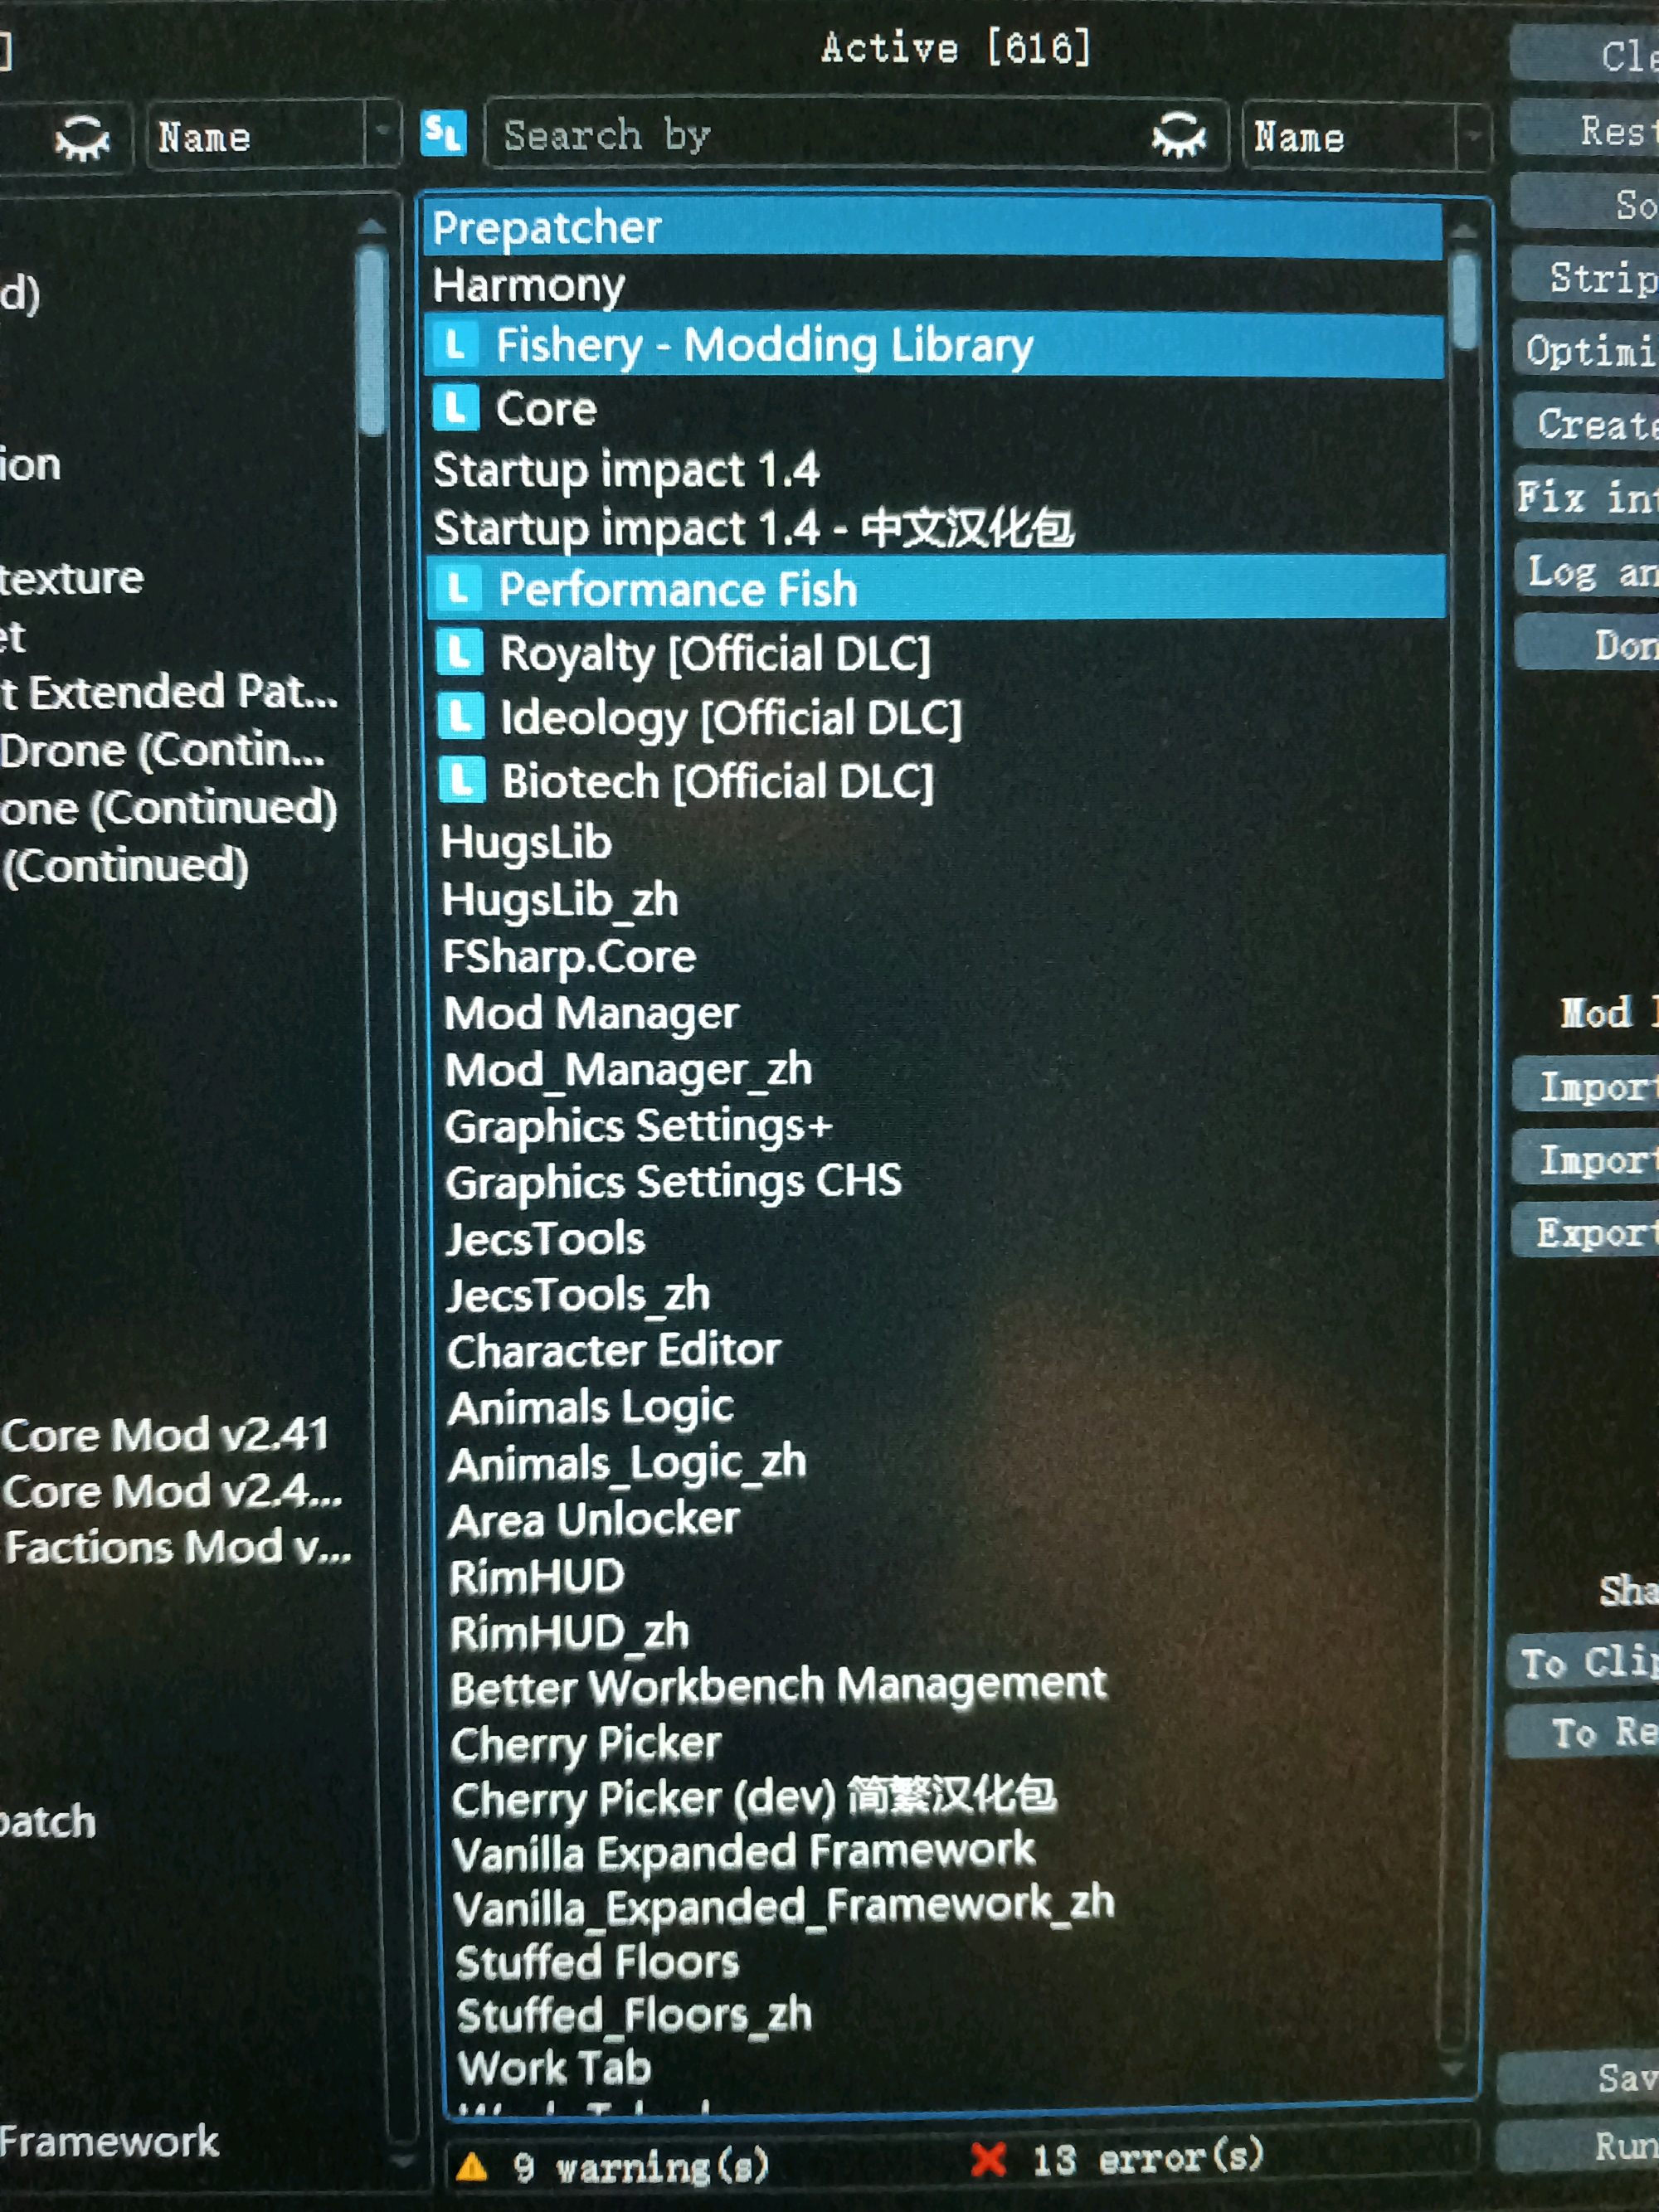1659x2212 pixels.
Task: Open the Name dropdown for the left list
Action: [272, 135]
